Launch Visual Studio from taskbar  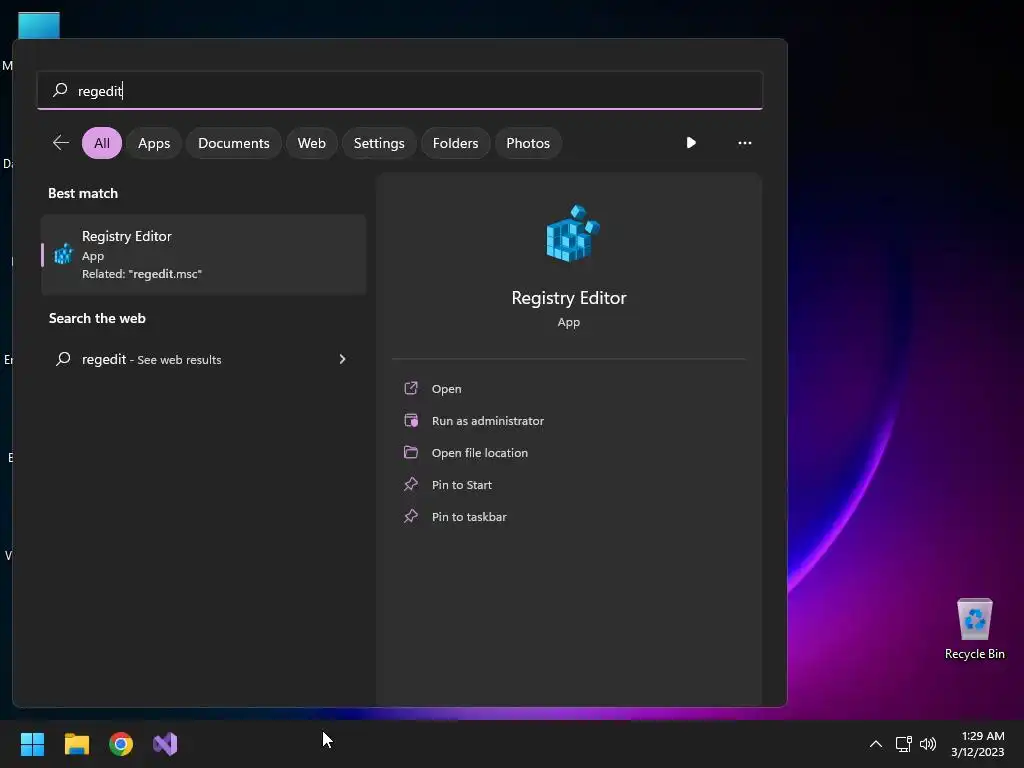point(165,744)
